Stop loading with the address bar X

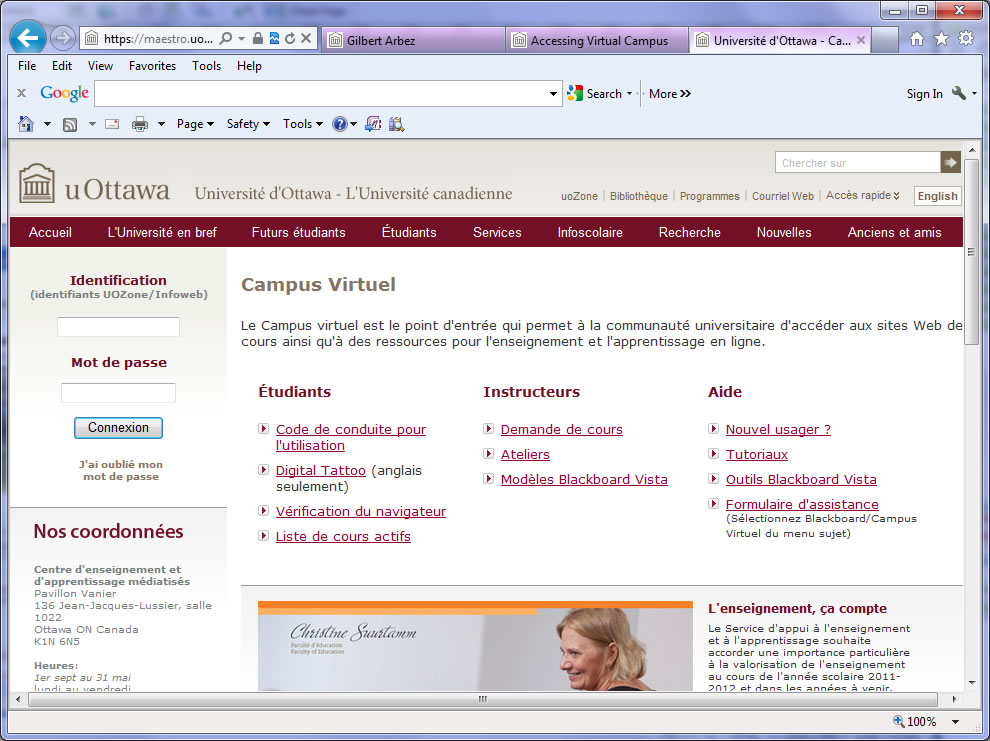point(306,39)
